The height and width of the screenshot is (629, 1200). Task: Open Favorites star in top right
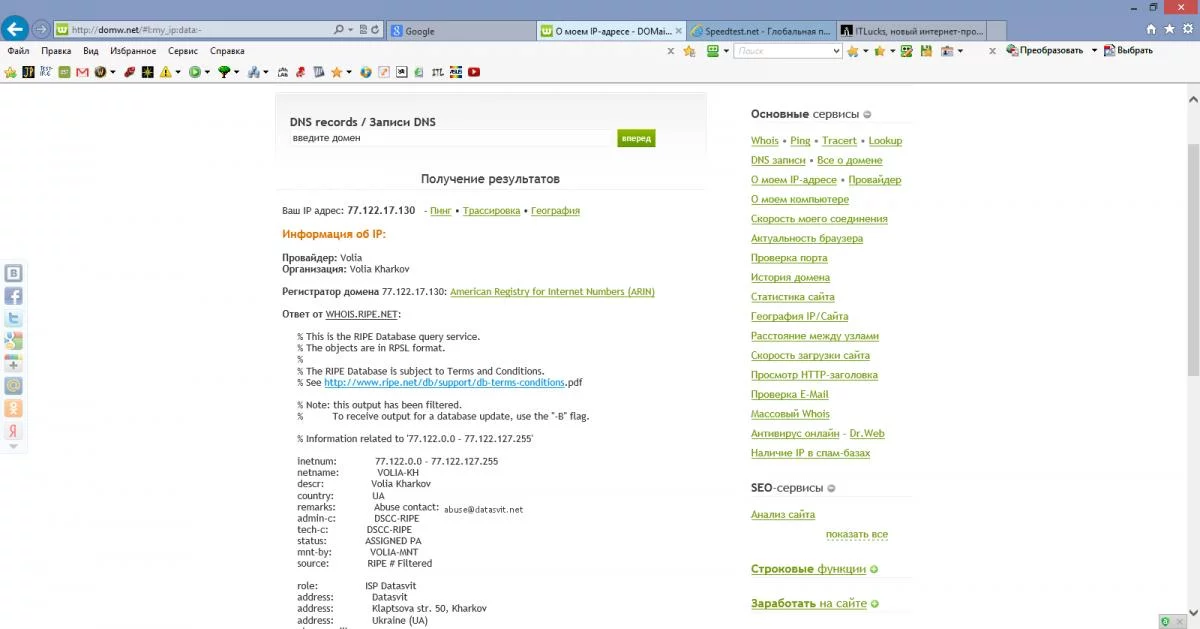pyautogui.click(x=1169, y=30)
